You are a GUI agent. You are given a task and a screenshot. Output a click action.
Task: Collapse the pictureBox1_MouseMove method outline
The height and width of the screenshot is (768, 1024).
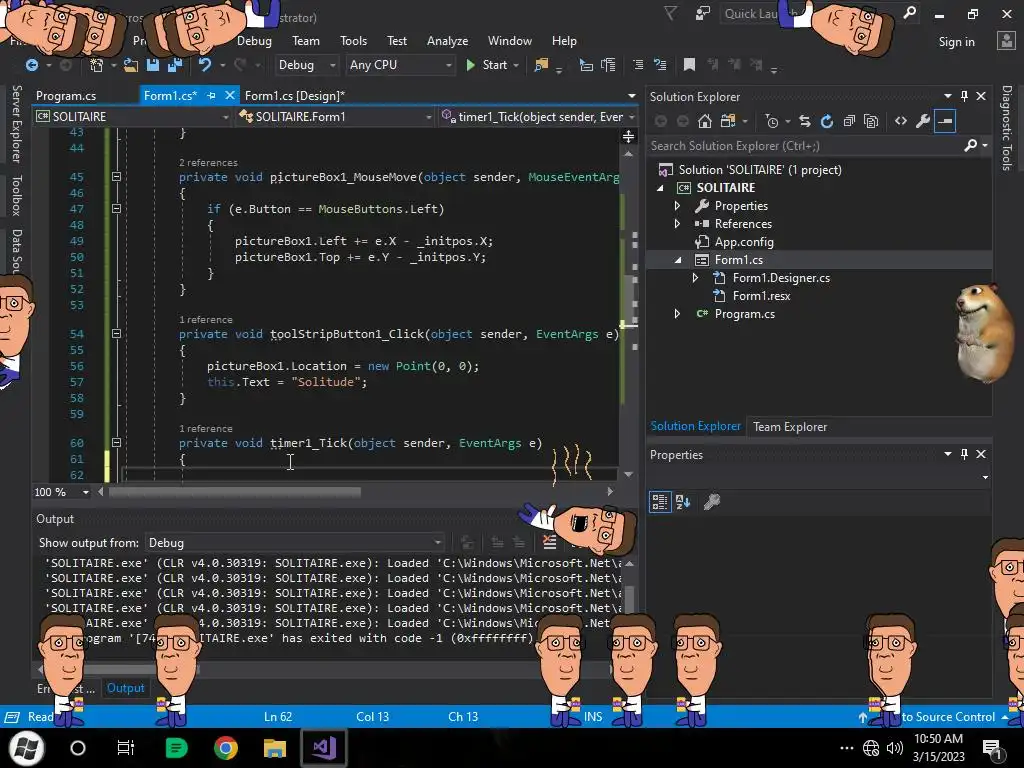(x=116, y=176)
